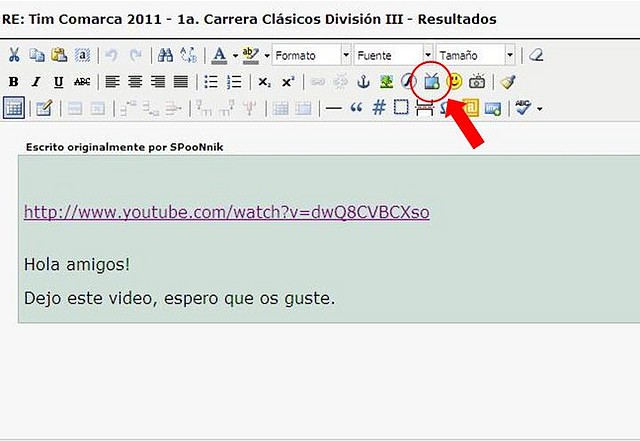Click the Replace icon
The image size is (640, 441).
[189, 55]
